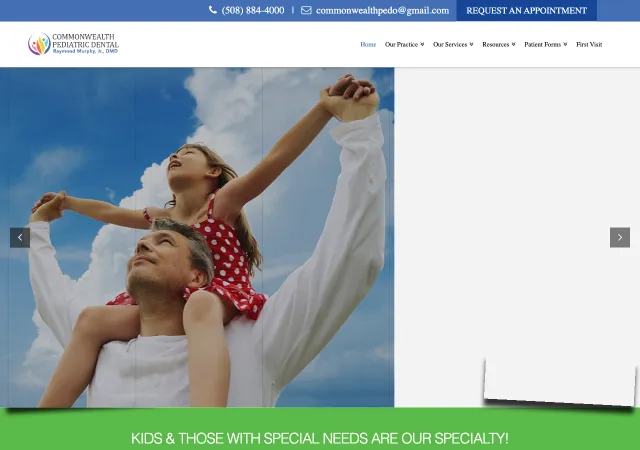Viewport: 640px width, 450px height.
Task: Open Resources menu
Action: pyautogui.click(x=496, y=45)
